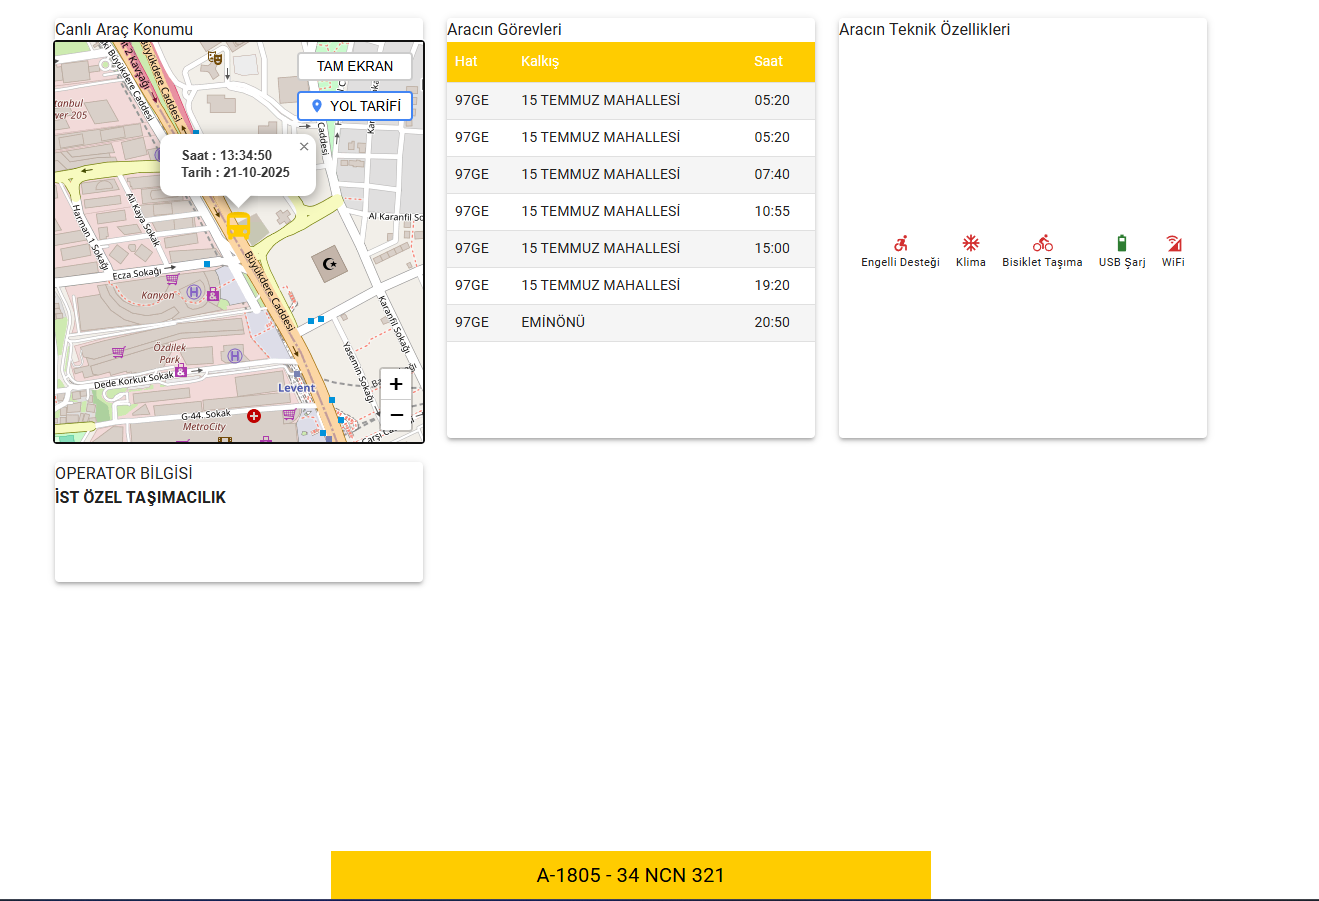Screen dimensions: 1319x901
Task: Open the map in TAM EKRAN
Action: click(355, 66)
